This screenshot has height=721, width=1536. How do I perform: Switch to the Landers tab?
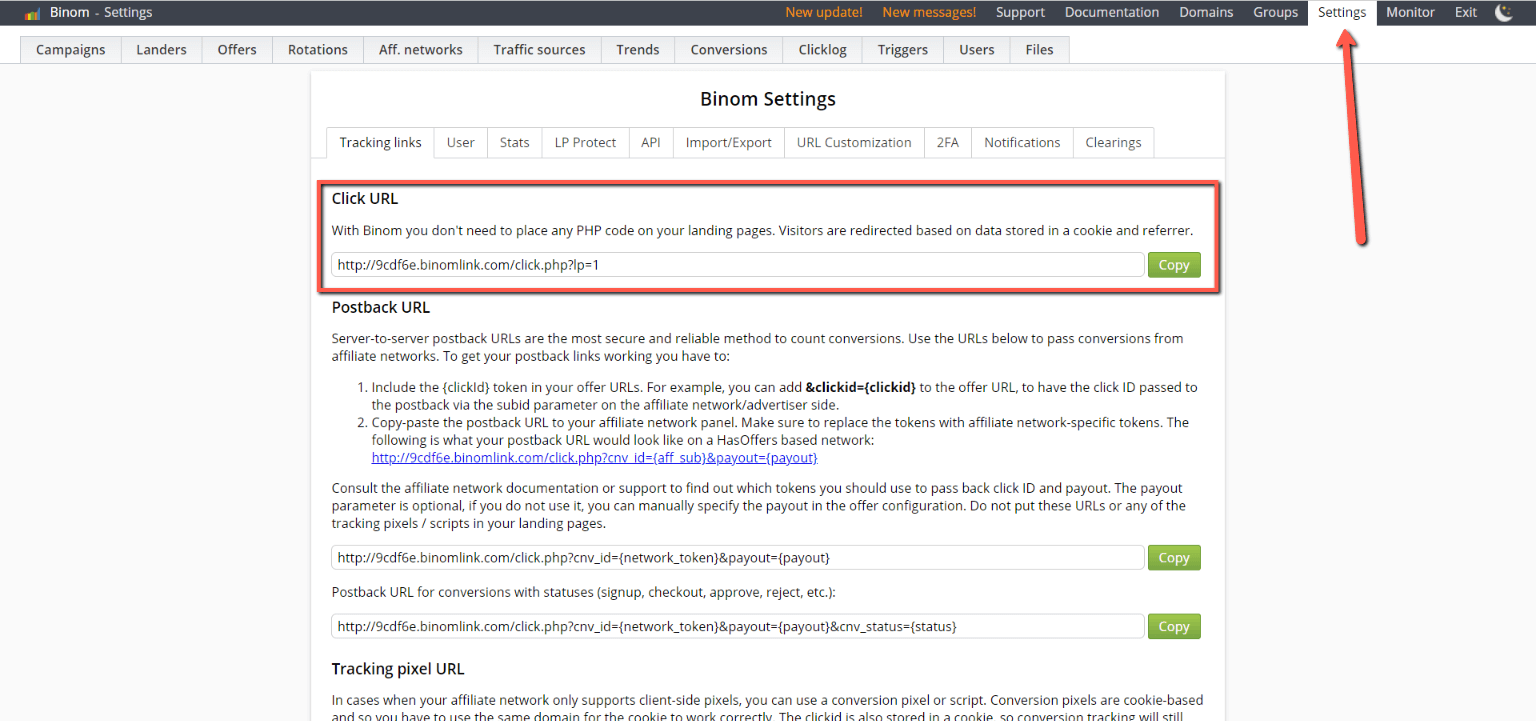(162, 50)
